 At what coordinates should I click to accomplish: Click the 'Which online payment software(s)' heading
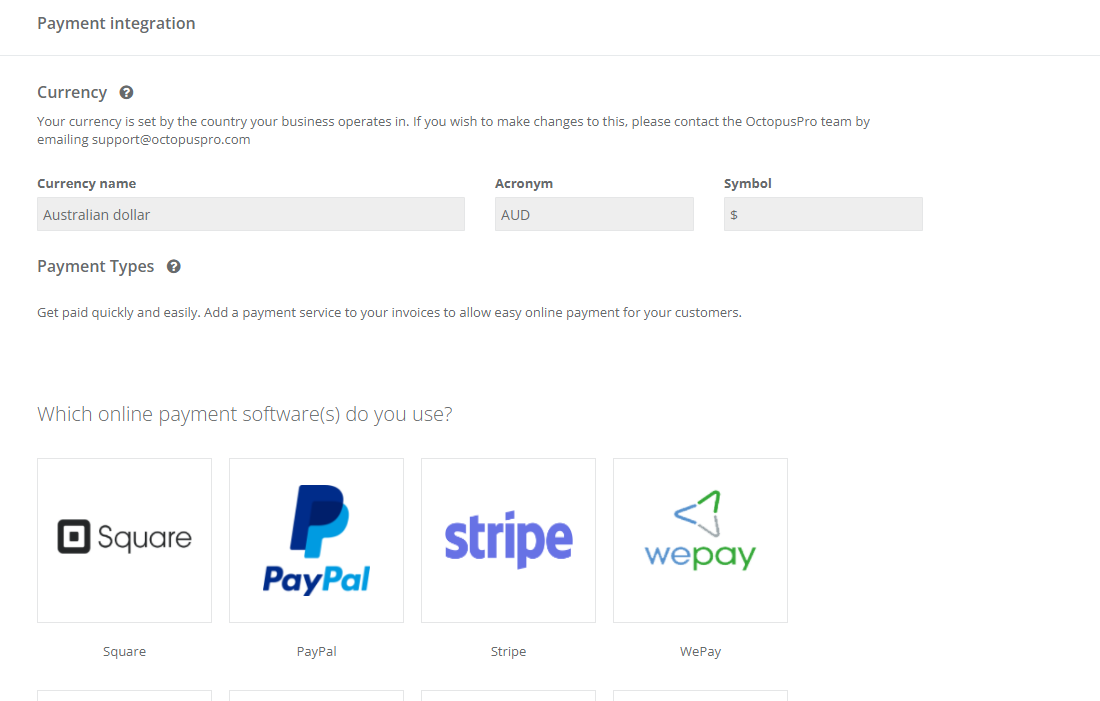pyautogui.click(x=245, y=414)
